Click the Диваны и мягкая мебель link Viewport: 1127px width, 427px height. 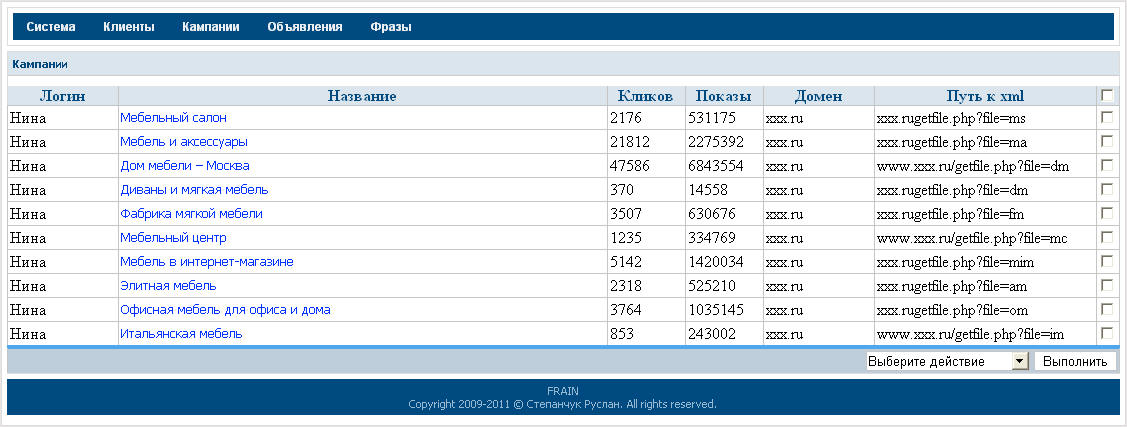194,190
